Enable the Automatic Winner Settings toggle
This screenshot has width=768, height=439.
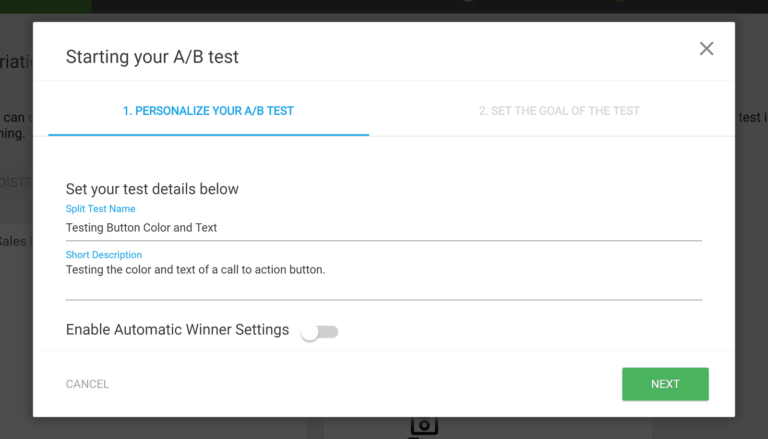320,332
